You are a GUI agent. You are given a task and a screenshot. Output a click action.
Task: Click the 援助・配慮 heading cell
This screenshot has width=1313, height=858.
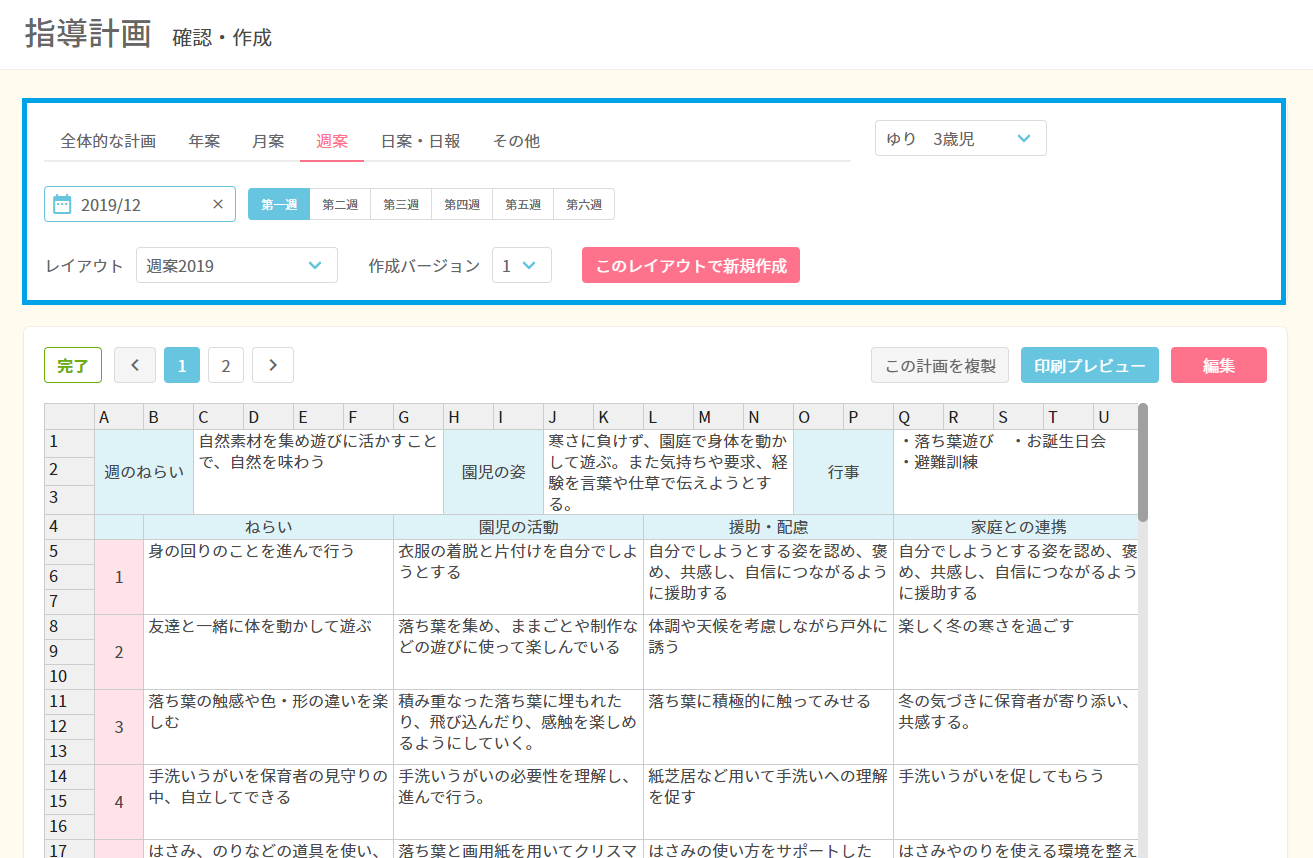pyautogui.click(x=769, y=527)
